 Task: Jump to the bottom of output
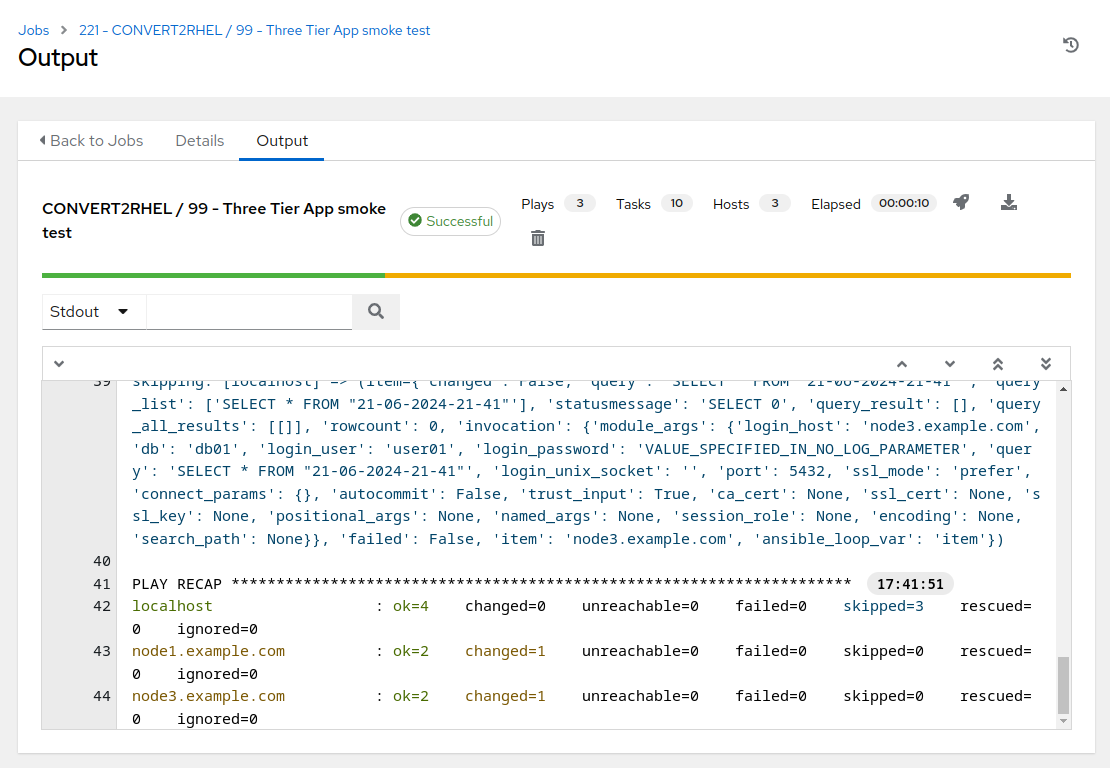coord(1046,364)
